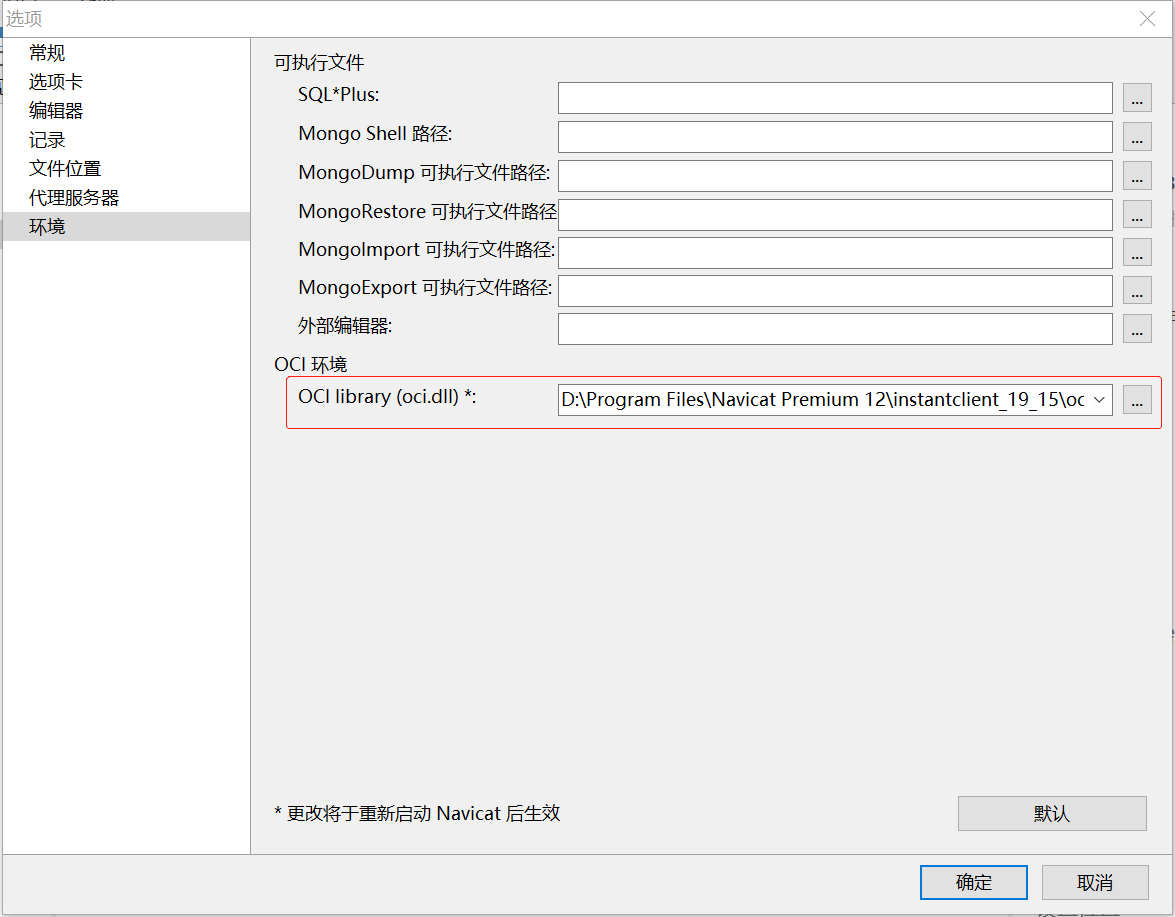
Task: Confirm with the 确定 button
Action: pyautogui.click(x=973, y=883)
